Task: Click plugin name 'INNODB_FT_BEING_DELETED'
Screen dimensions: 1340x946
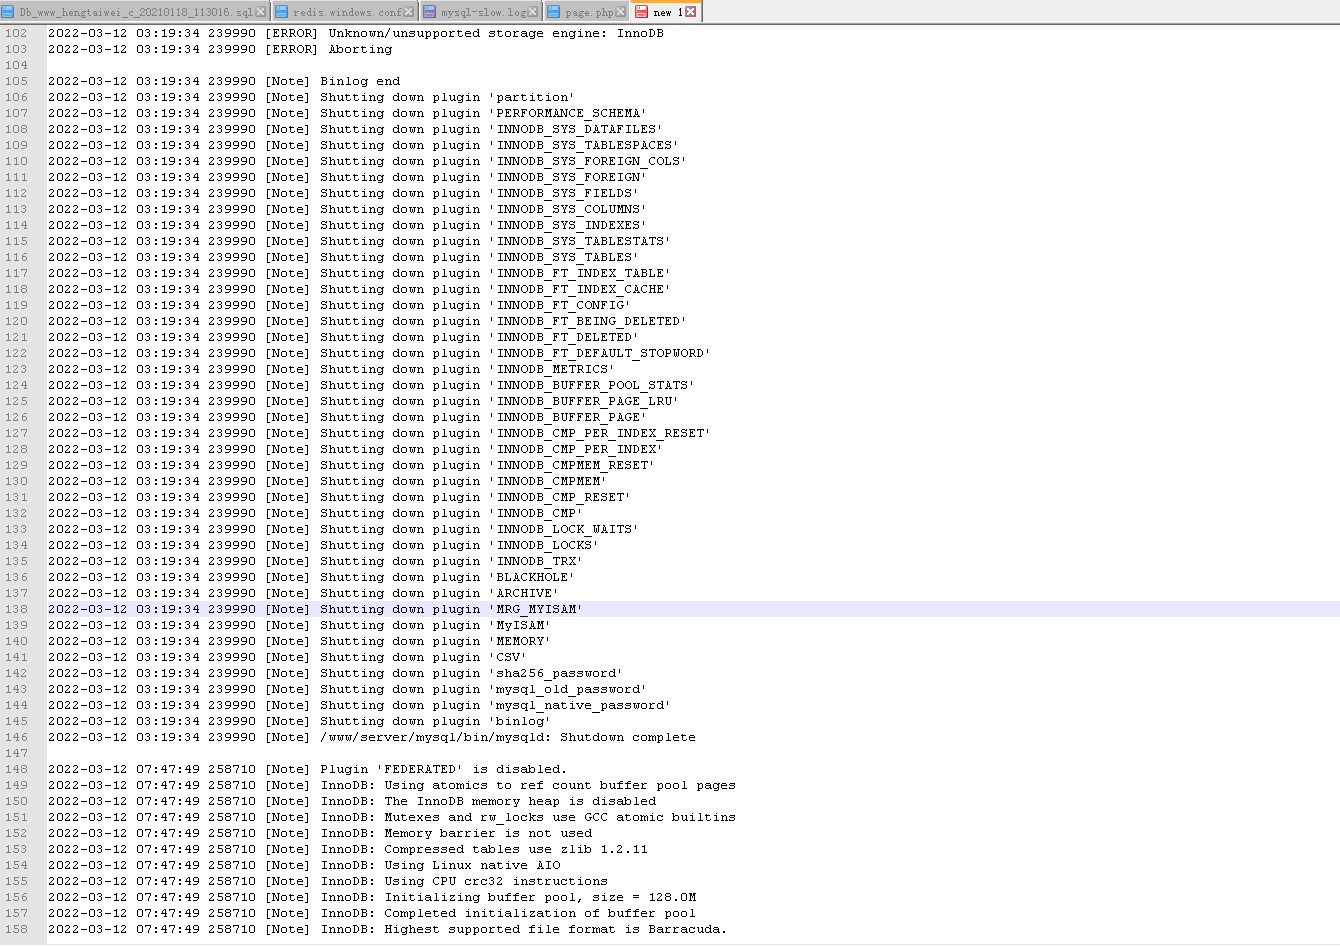Action: 588,321
